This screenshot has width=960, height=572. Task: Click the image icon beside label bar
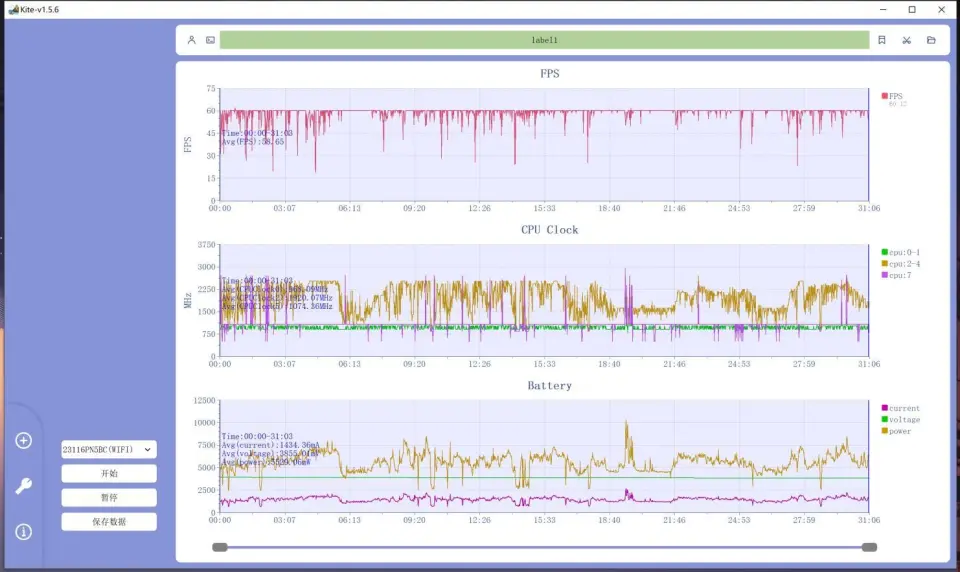pyautogui.click(x=210, y=40)
